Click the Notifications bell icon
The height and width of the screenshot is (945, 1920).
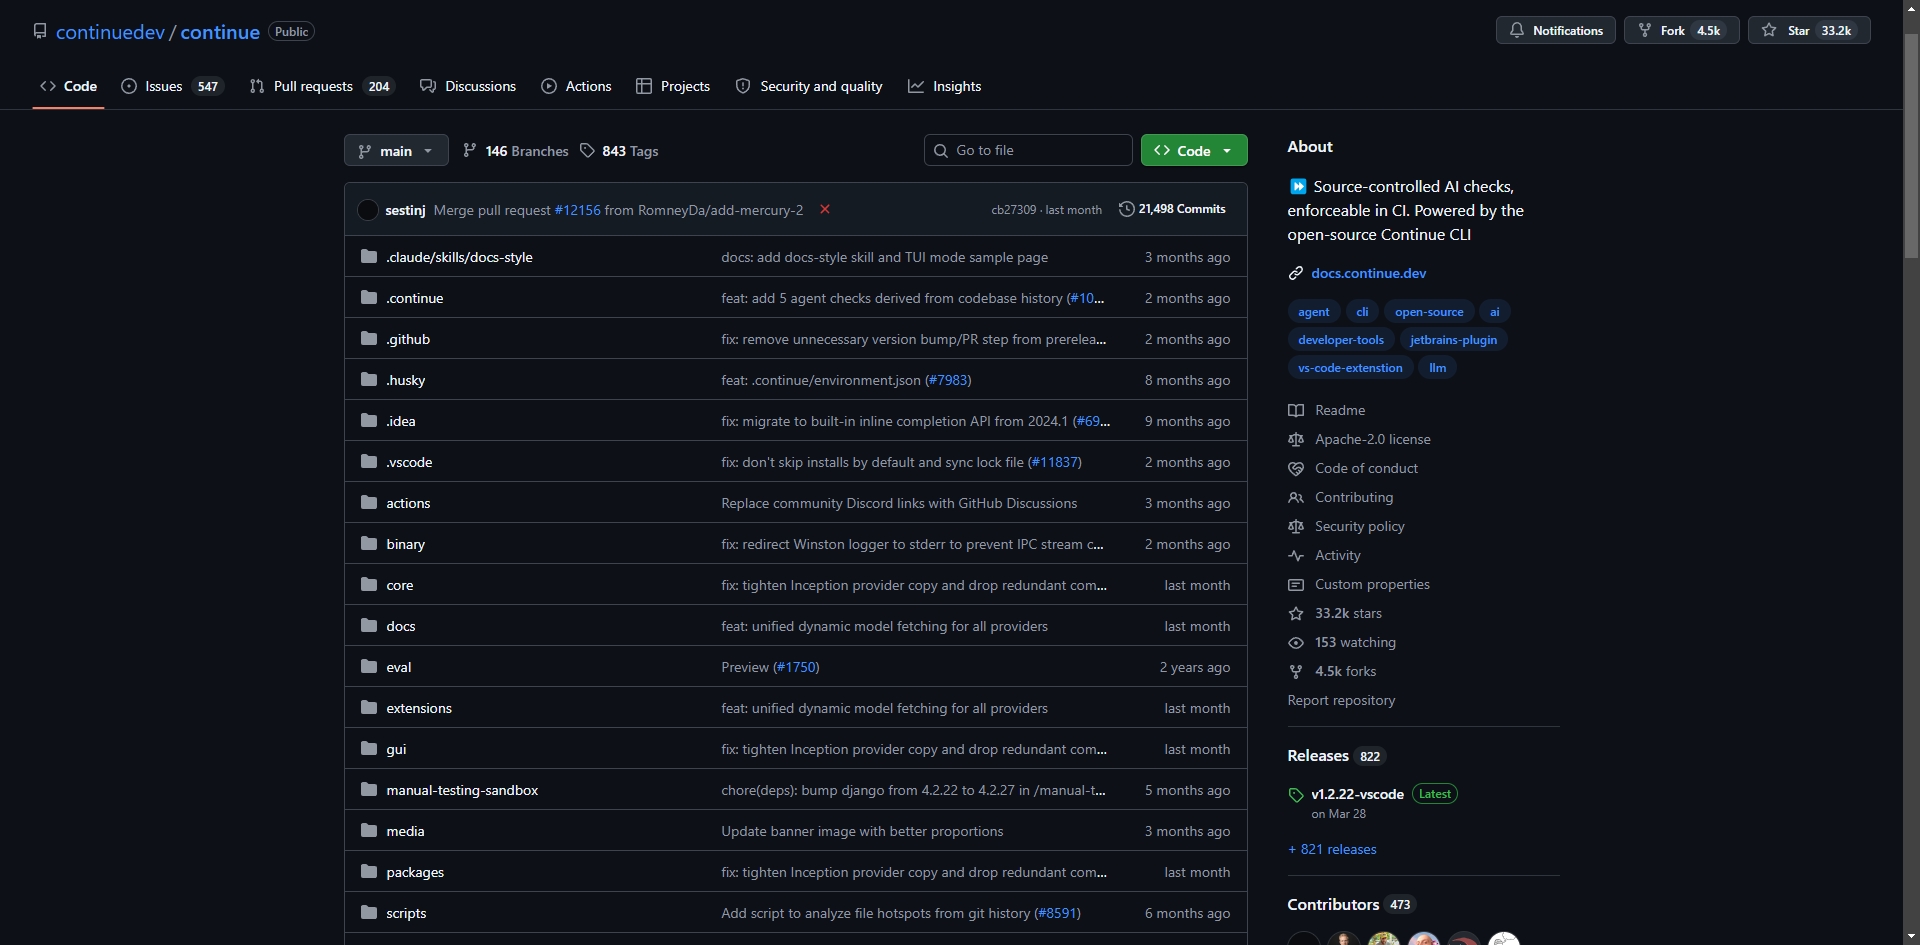click(1517, 30)
